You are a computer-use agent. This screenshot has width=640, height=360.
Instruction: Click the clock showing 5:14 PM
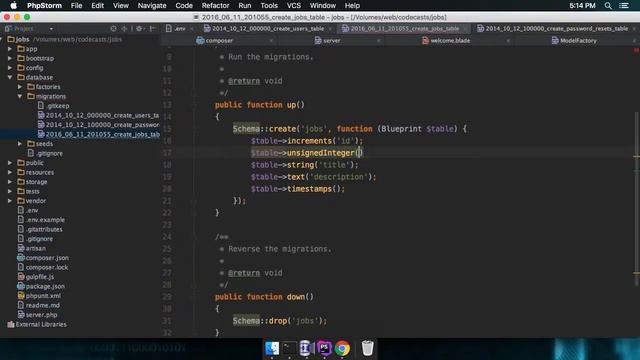(582, 5)
